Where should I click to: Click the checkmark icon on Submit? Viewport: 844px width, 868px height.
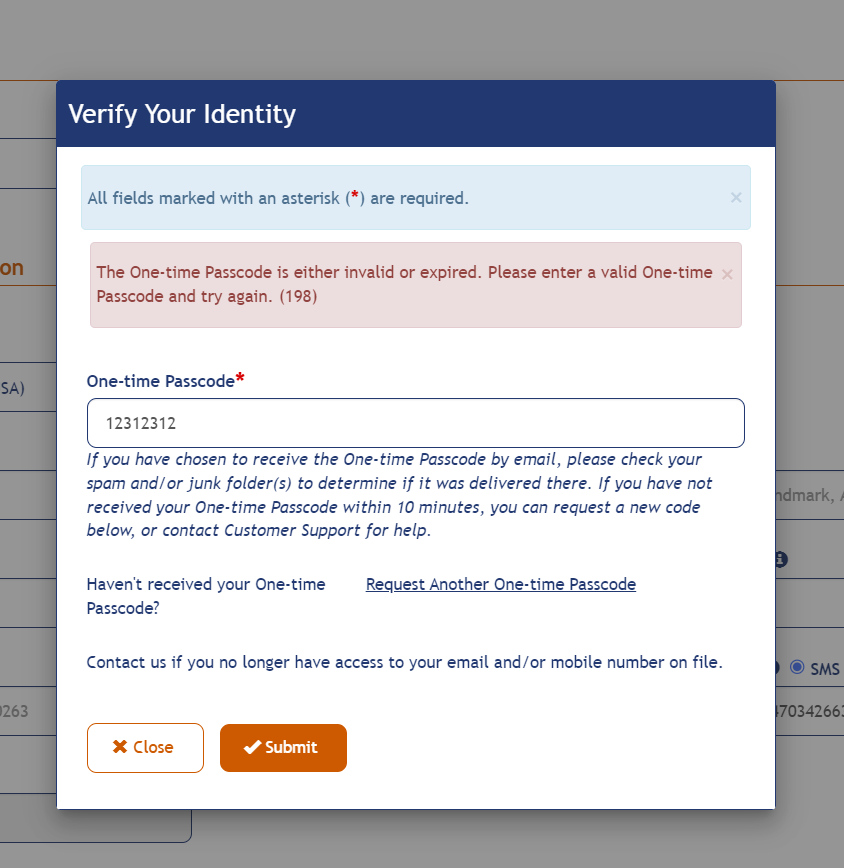pos(252,747)
